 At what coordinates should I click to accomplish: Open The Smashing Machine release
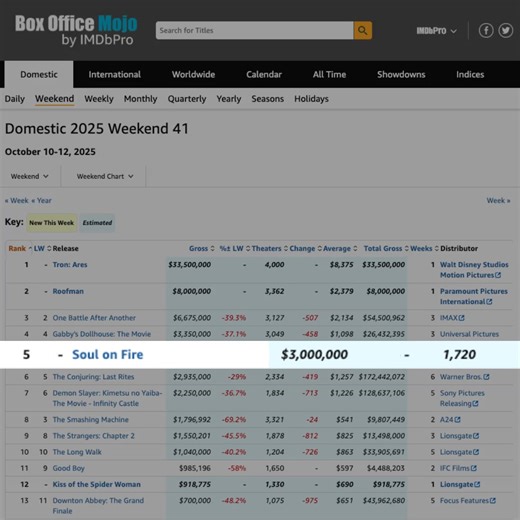pos(91,420)
